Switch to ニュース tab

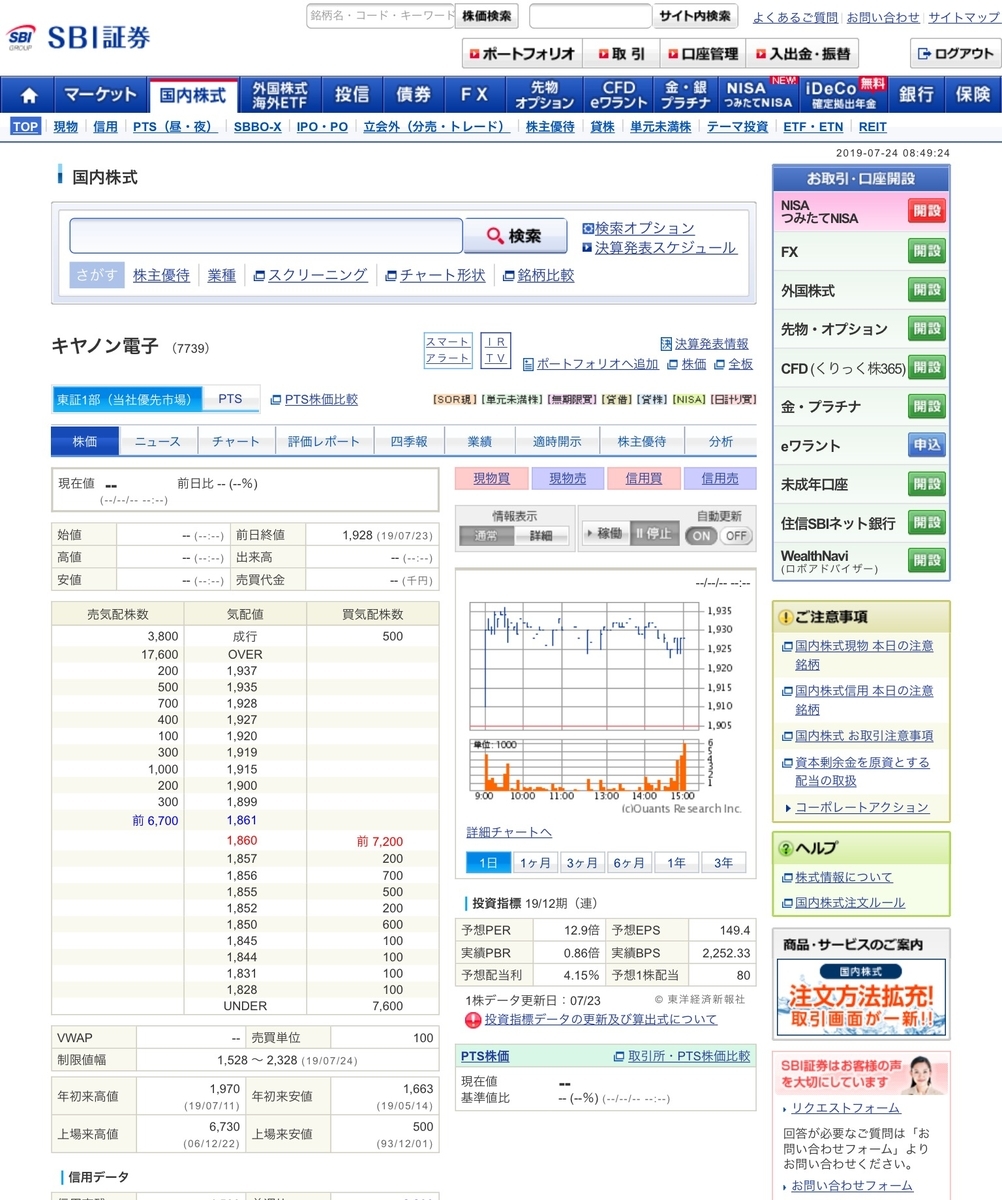(x=158, y=441)
